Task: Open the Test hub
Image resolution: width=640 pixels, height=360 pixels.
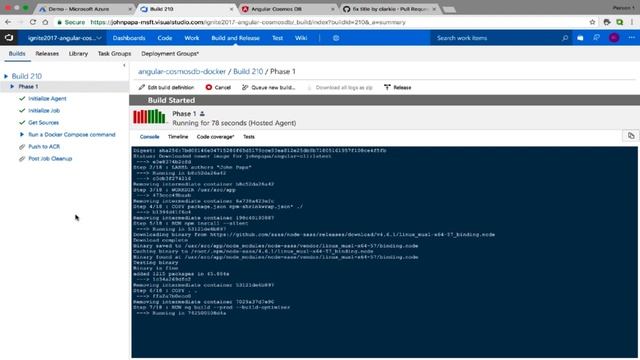Action: [278, 38]
